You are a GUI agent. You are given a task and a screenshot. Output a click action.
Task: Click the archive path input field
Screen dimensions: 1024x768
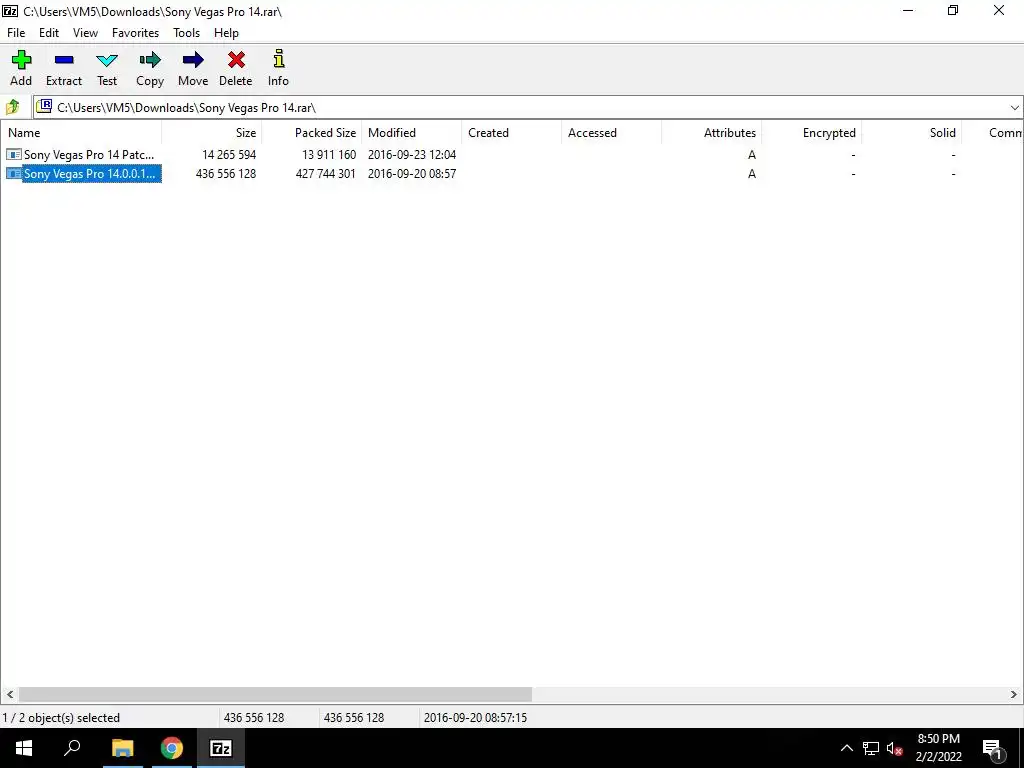pyautogui.click(x=520, y=108)
